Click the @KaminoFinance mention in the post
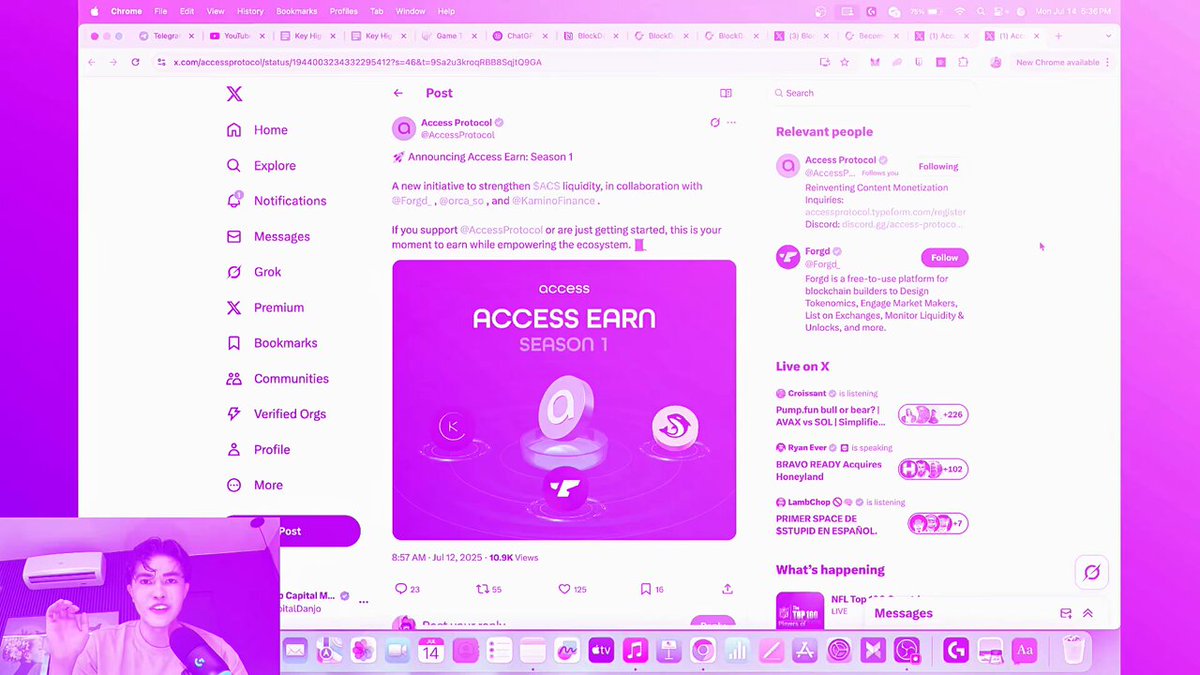Screen dimensions: 1200x675 pos(554,201)
